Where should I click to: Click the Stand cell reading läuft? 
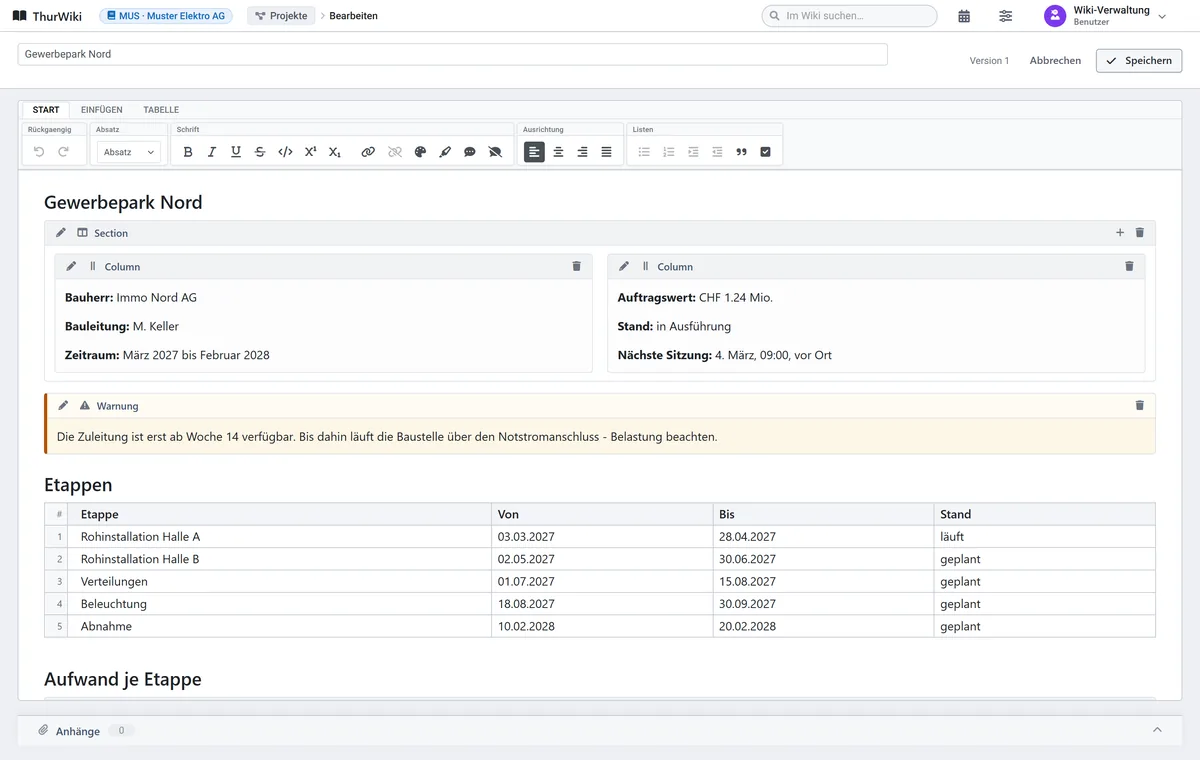pos(1044,537)
